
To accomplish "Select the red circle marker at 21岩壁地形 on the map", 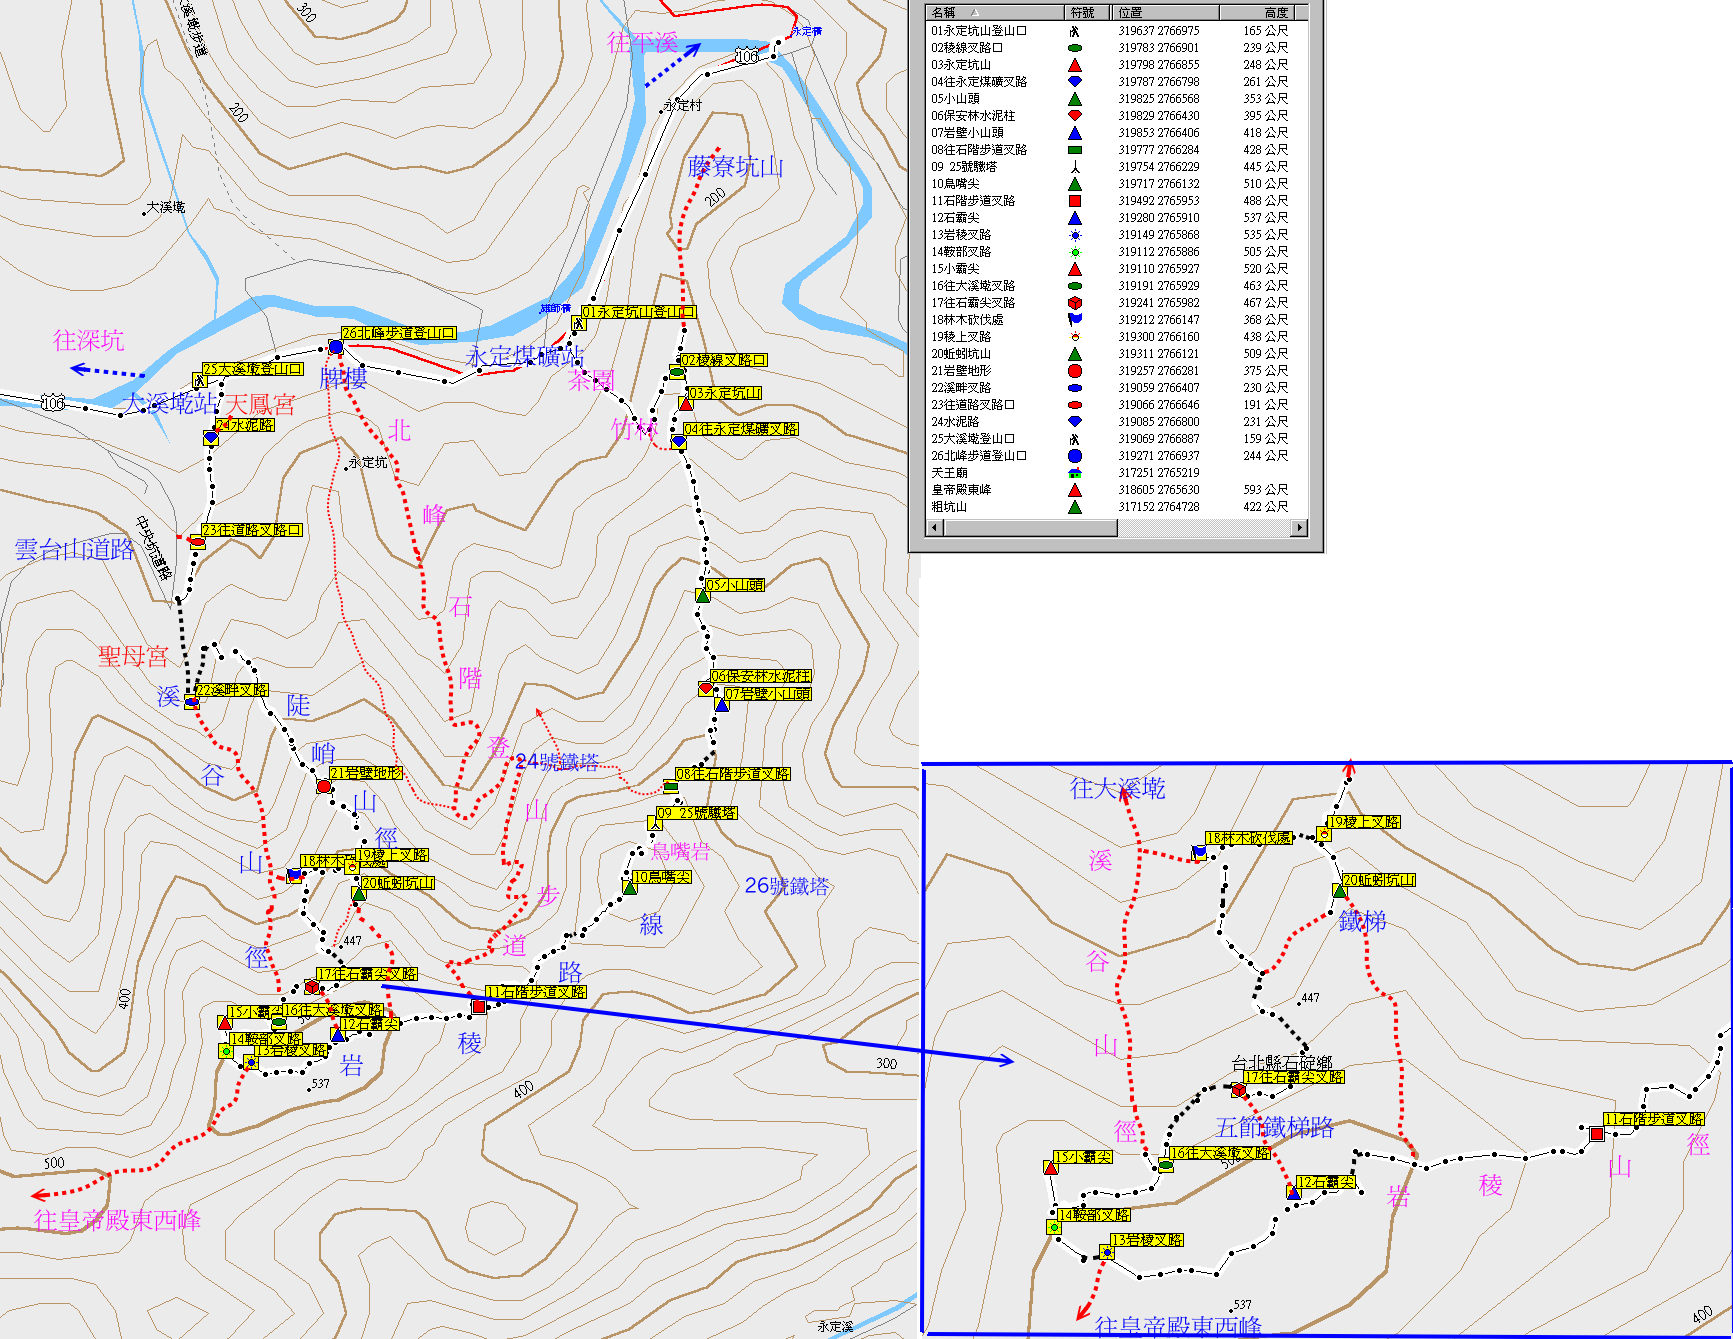I will click(323, 787).
